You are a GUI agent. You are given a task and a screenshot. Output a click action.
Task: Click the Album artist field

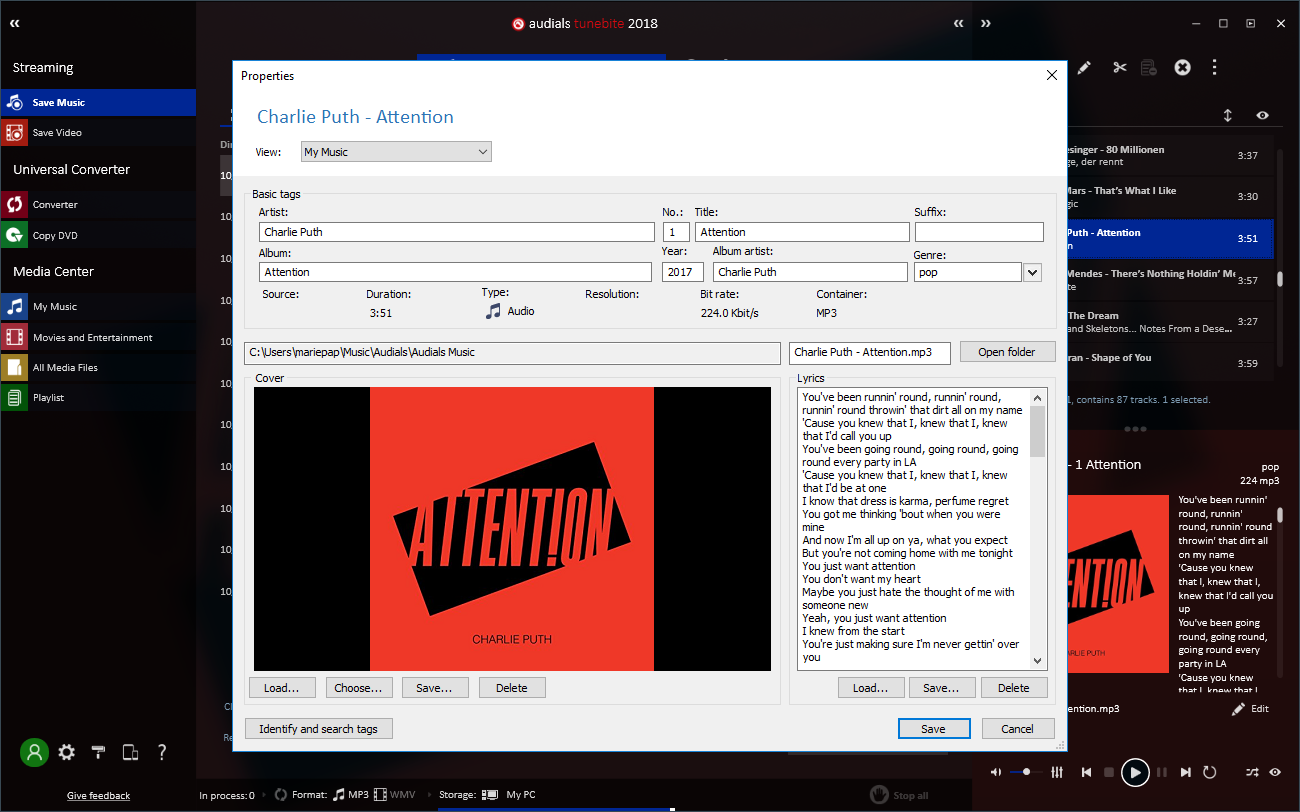pyautogui.click(x=810, y=272)
